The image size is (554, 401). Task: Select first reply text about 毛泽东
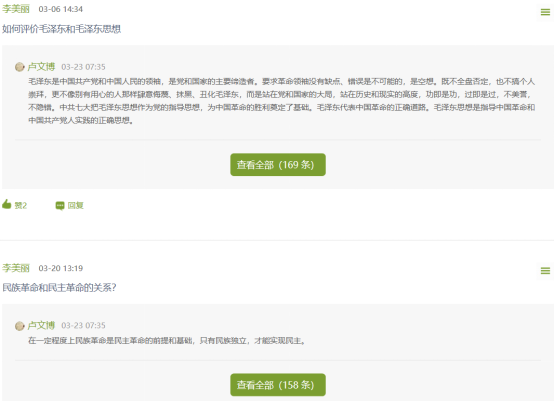[x=282, y=101]
